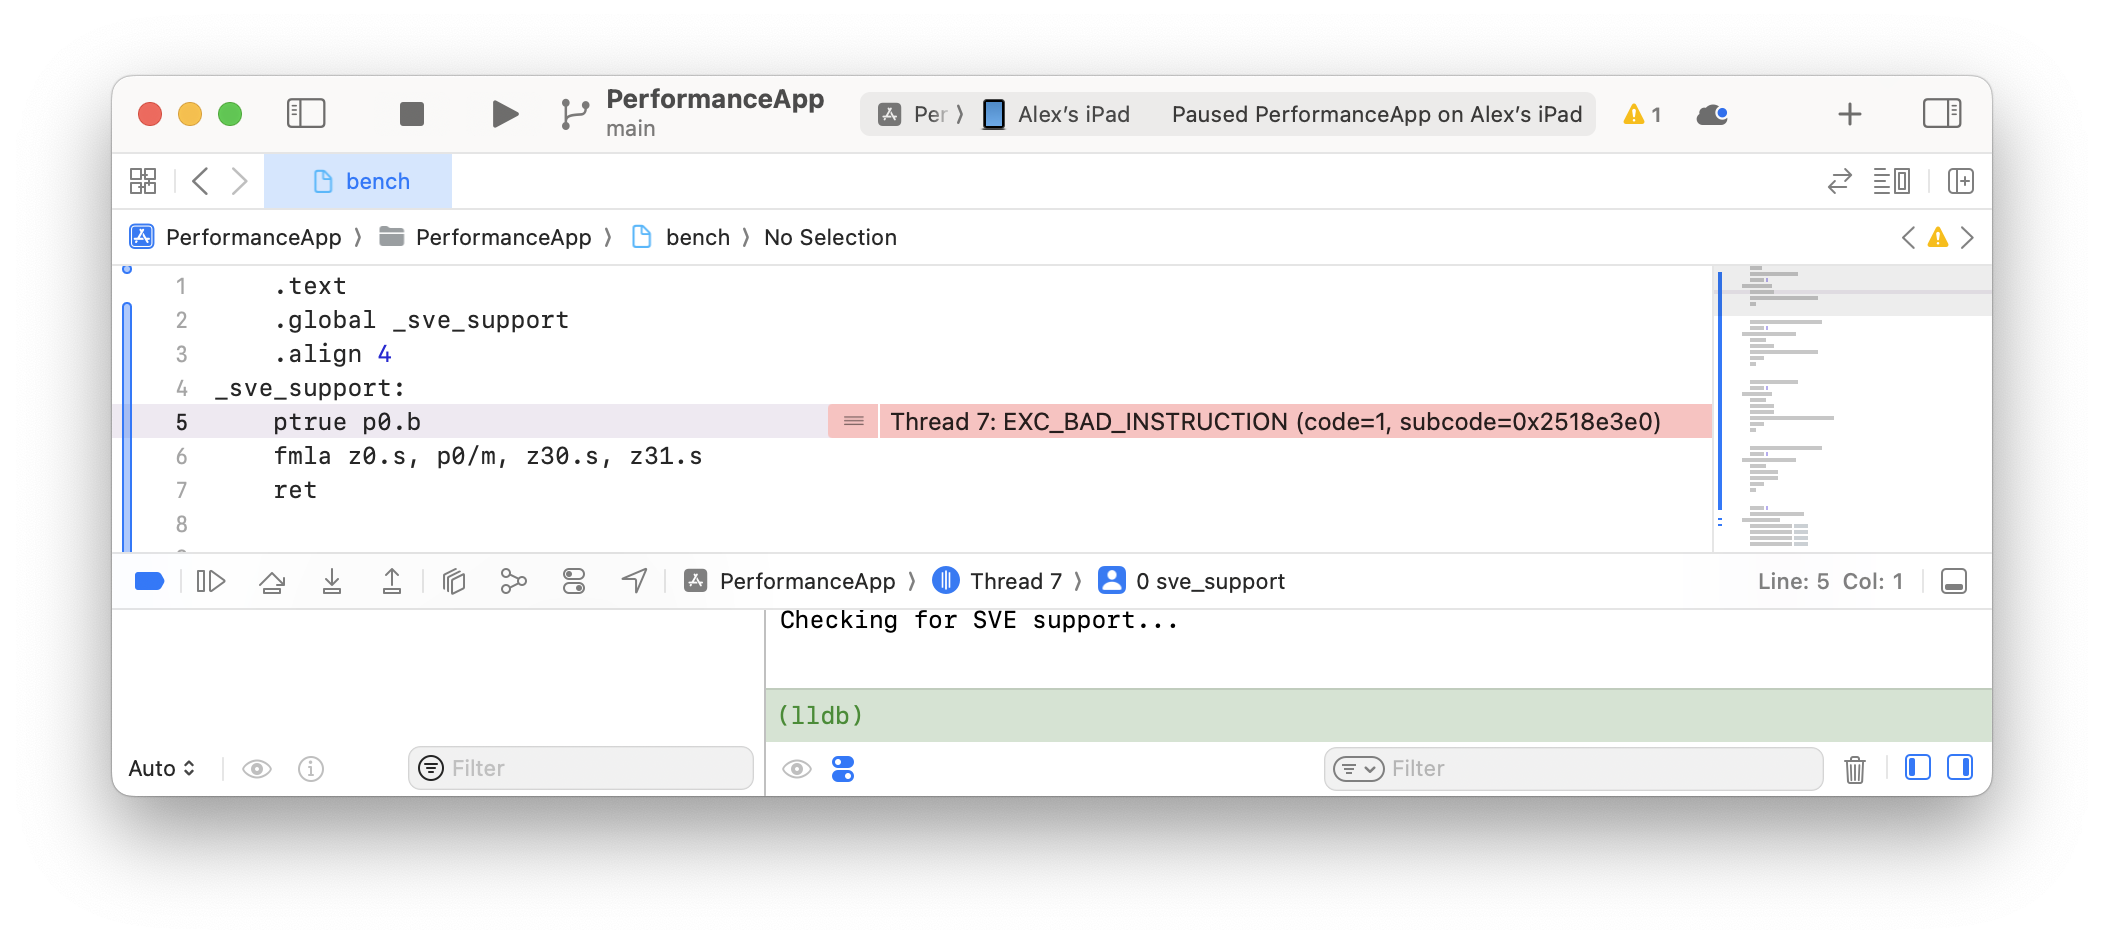This screenshot has height=944, width=2104.
Task: Click the Simulate Location arrow icon
Action: [634, 581]
